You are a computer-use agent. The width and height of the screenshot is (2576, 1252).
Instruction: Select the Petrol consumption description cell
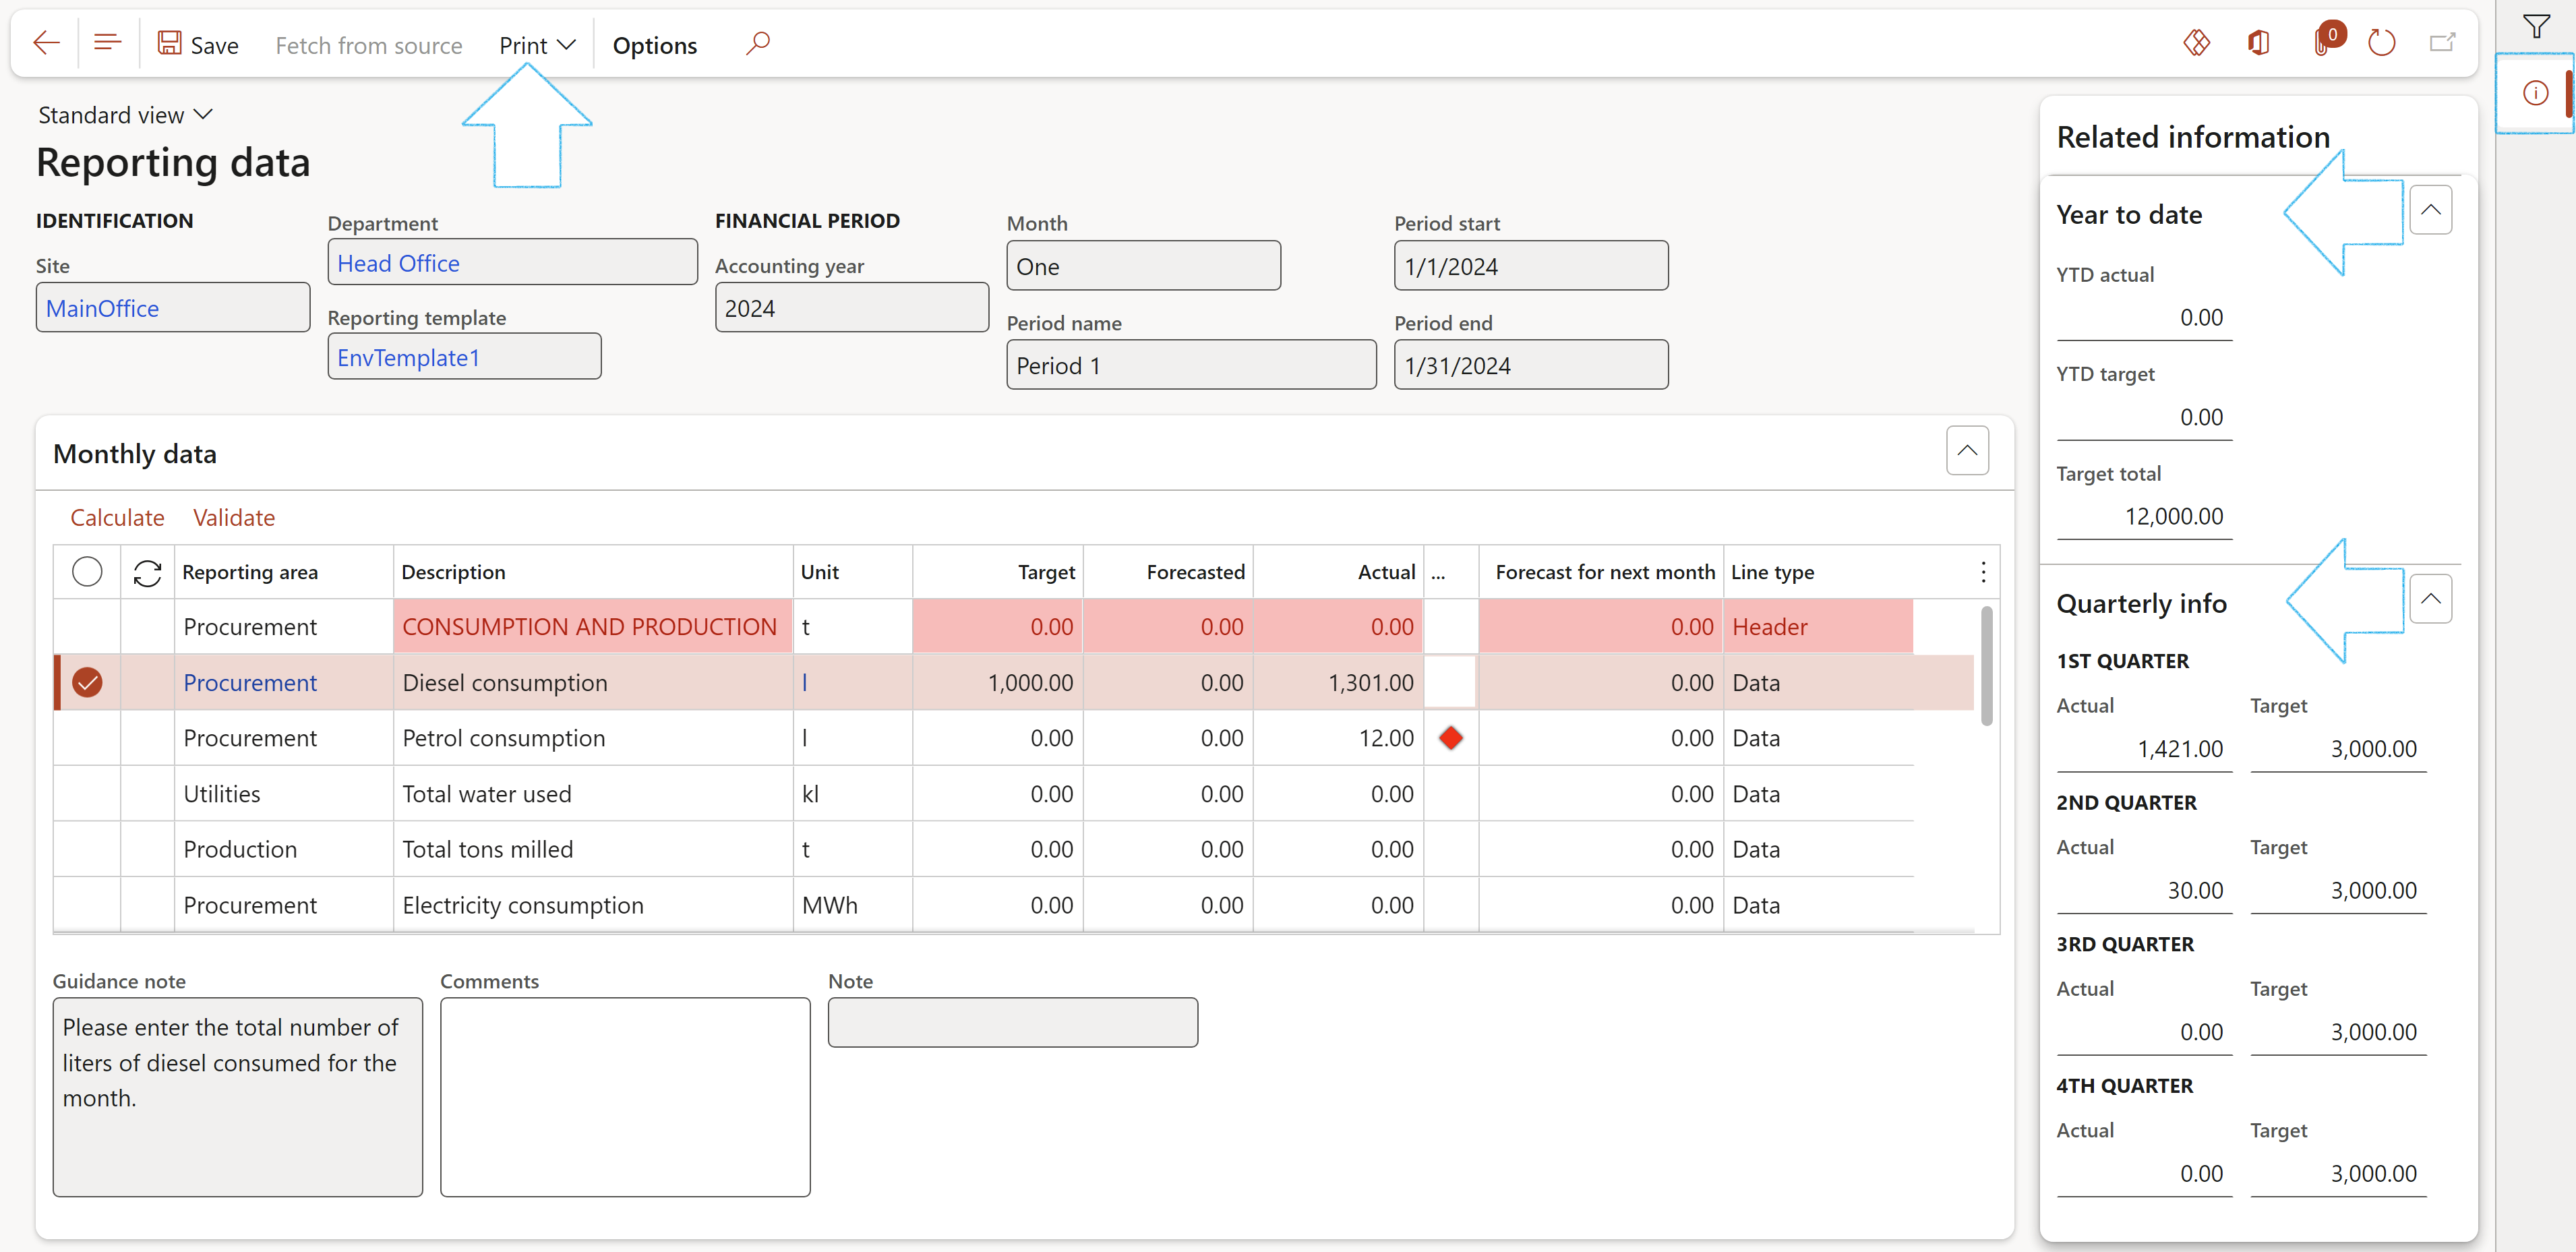(x=592, y=738)
